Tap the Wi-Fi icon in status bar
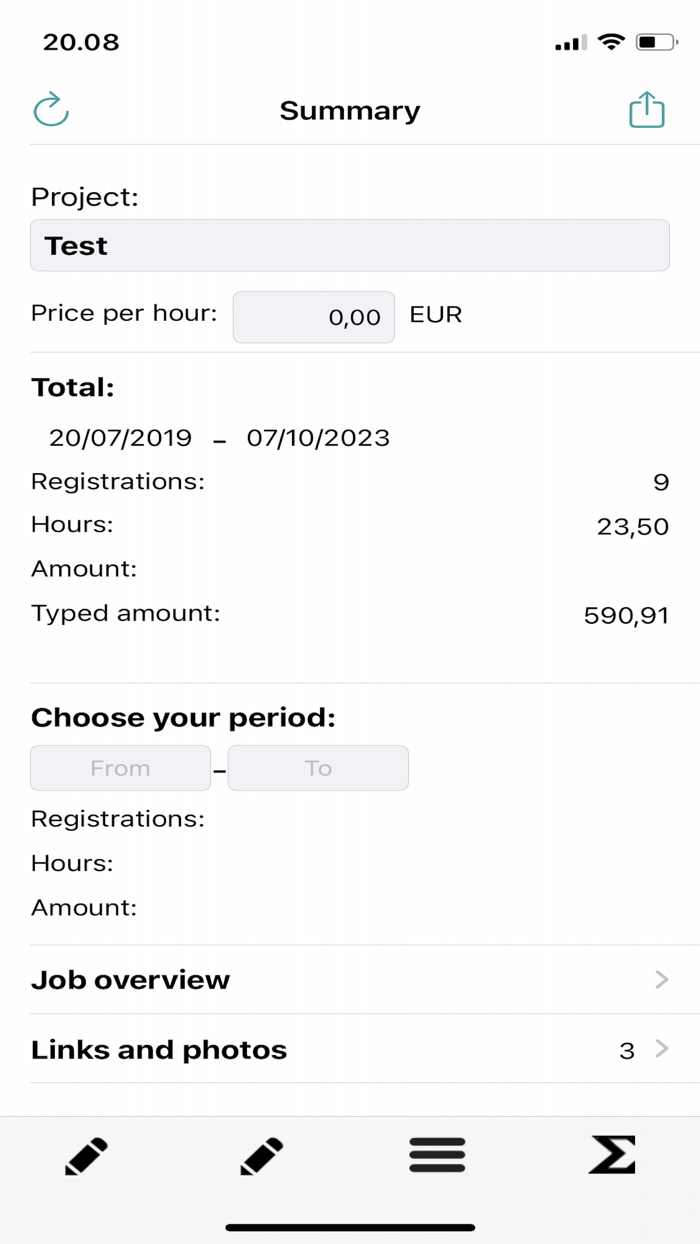The image size is (700, 1244). tap(611, 42)
